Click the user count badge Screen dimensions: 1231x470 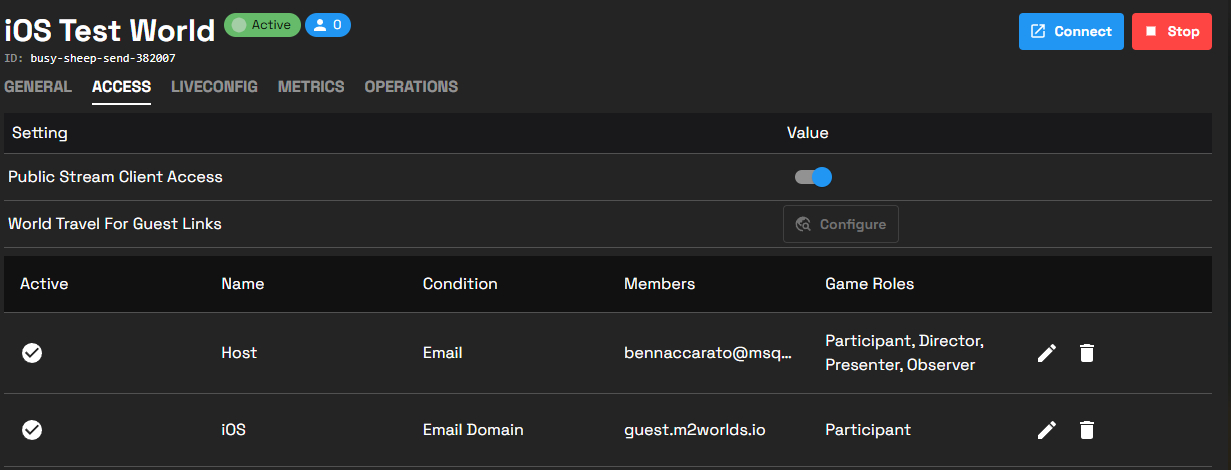coord(328,25)
